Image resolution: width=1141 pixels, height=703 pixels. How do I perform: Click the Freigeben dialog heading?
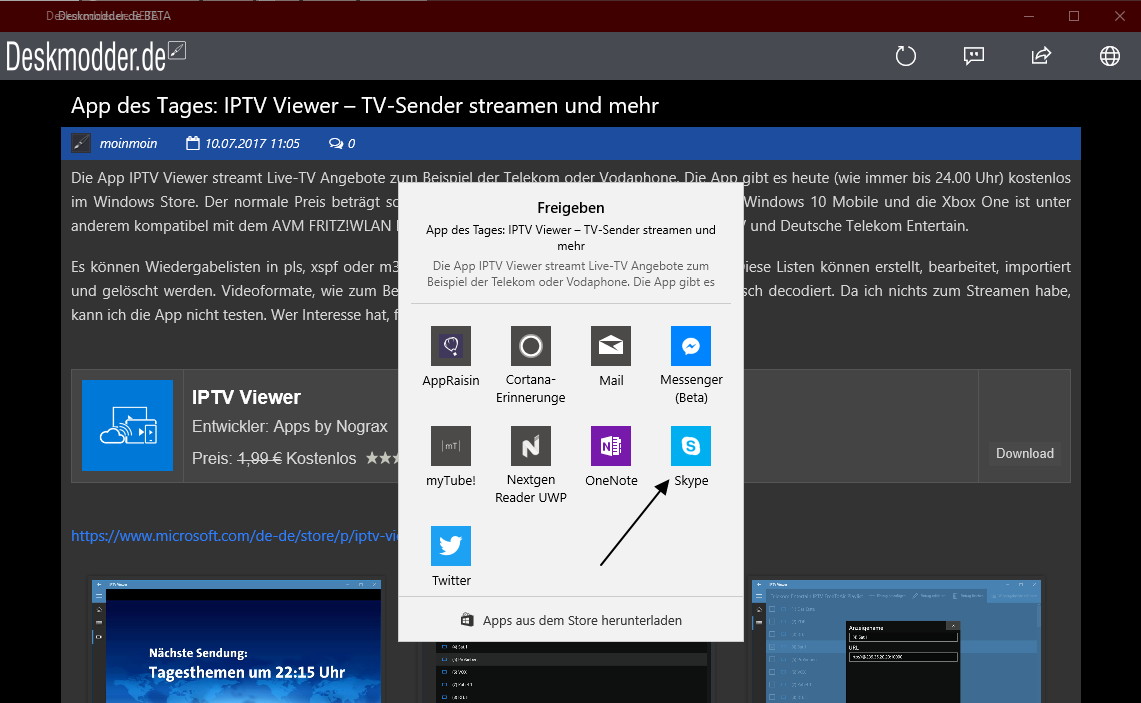570,208
